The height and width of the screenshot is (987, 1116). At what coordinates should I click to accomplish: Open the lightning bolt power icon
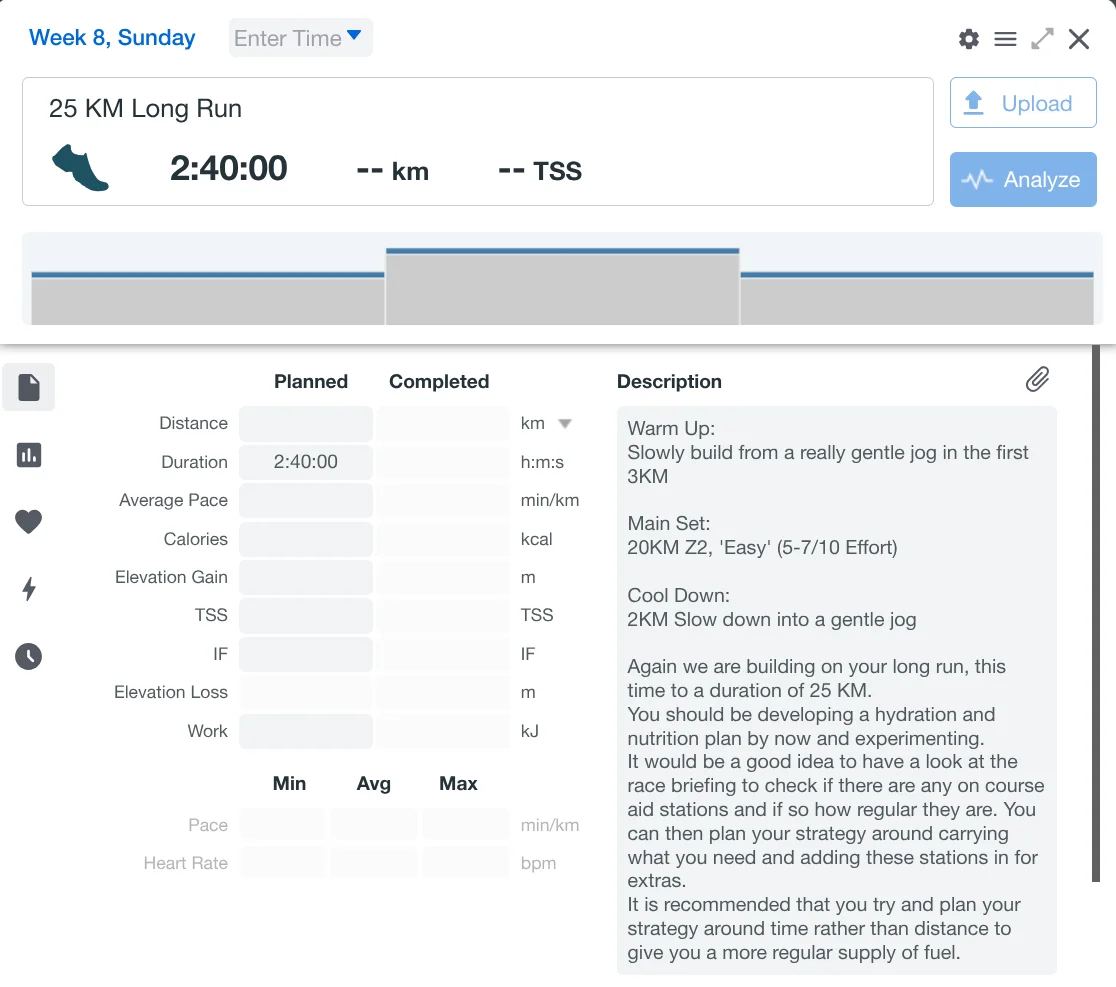29,589
